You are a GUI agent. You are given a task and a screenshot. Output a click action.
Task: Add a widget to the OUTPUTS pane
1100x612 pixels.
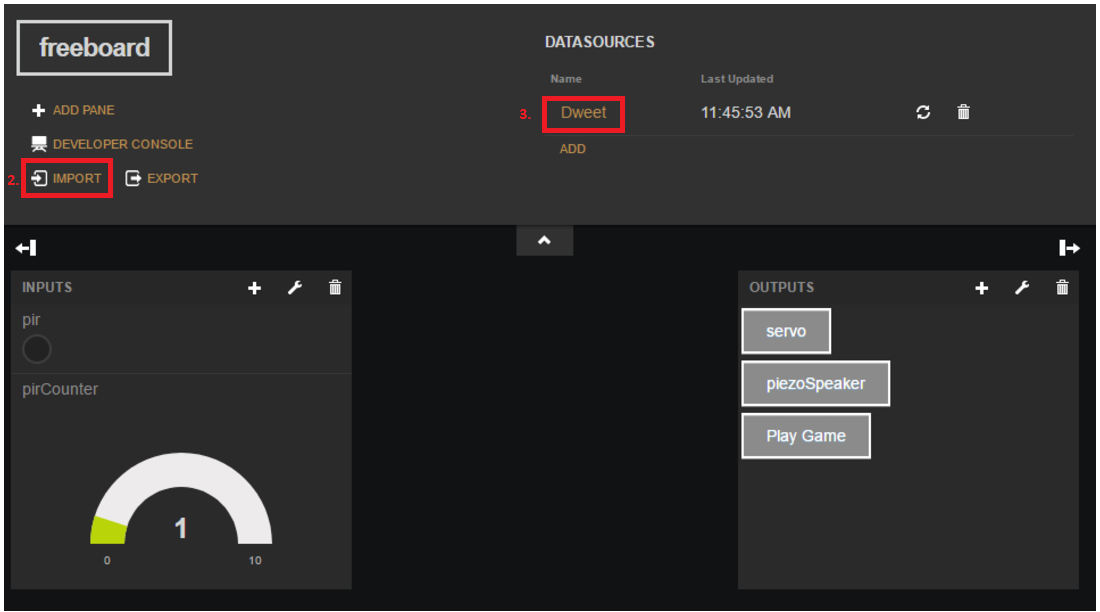[x=981, y=288]
